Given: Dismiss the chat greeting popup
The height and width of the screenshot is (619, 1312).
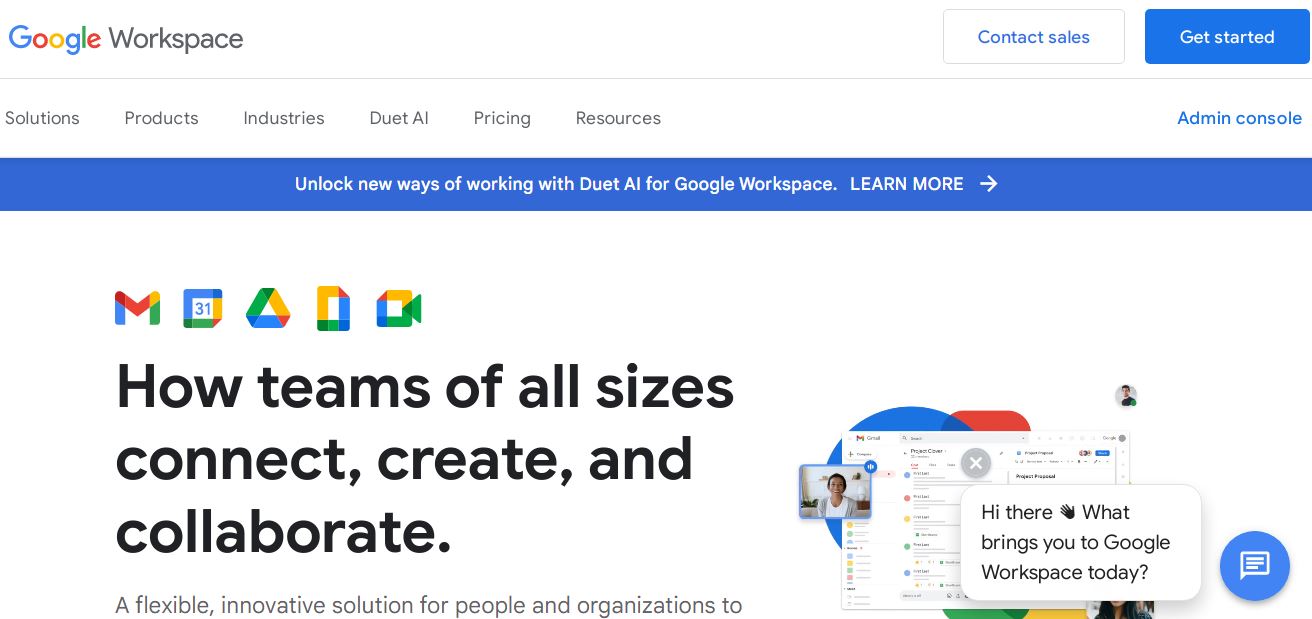Looking at the screenshot, I should pos(975,463).
